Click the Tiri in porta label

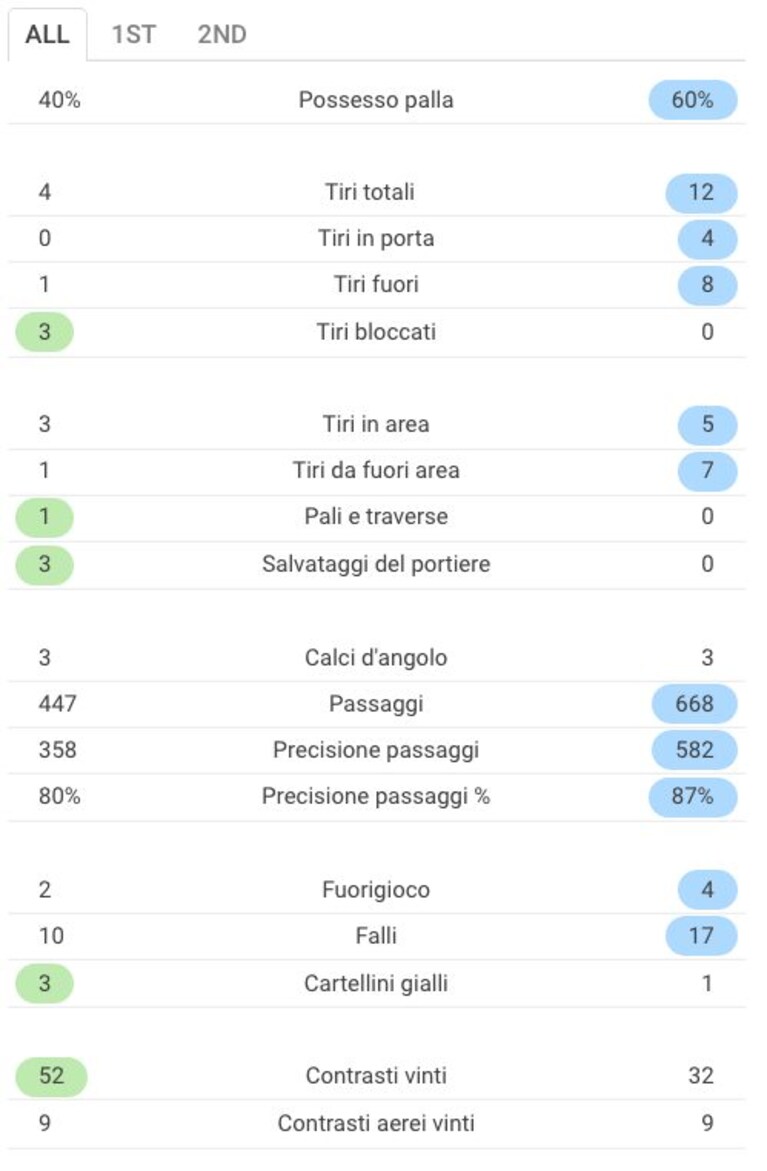click(376, 238)
